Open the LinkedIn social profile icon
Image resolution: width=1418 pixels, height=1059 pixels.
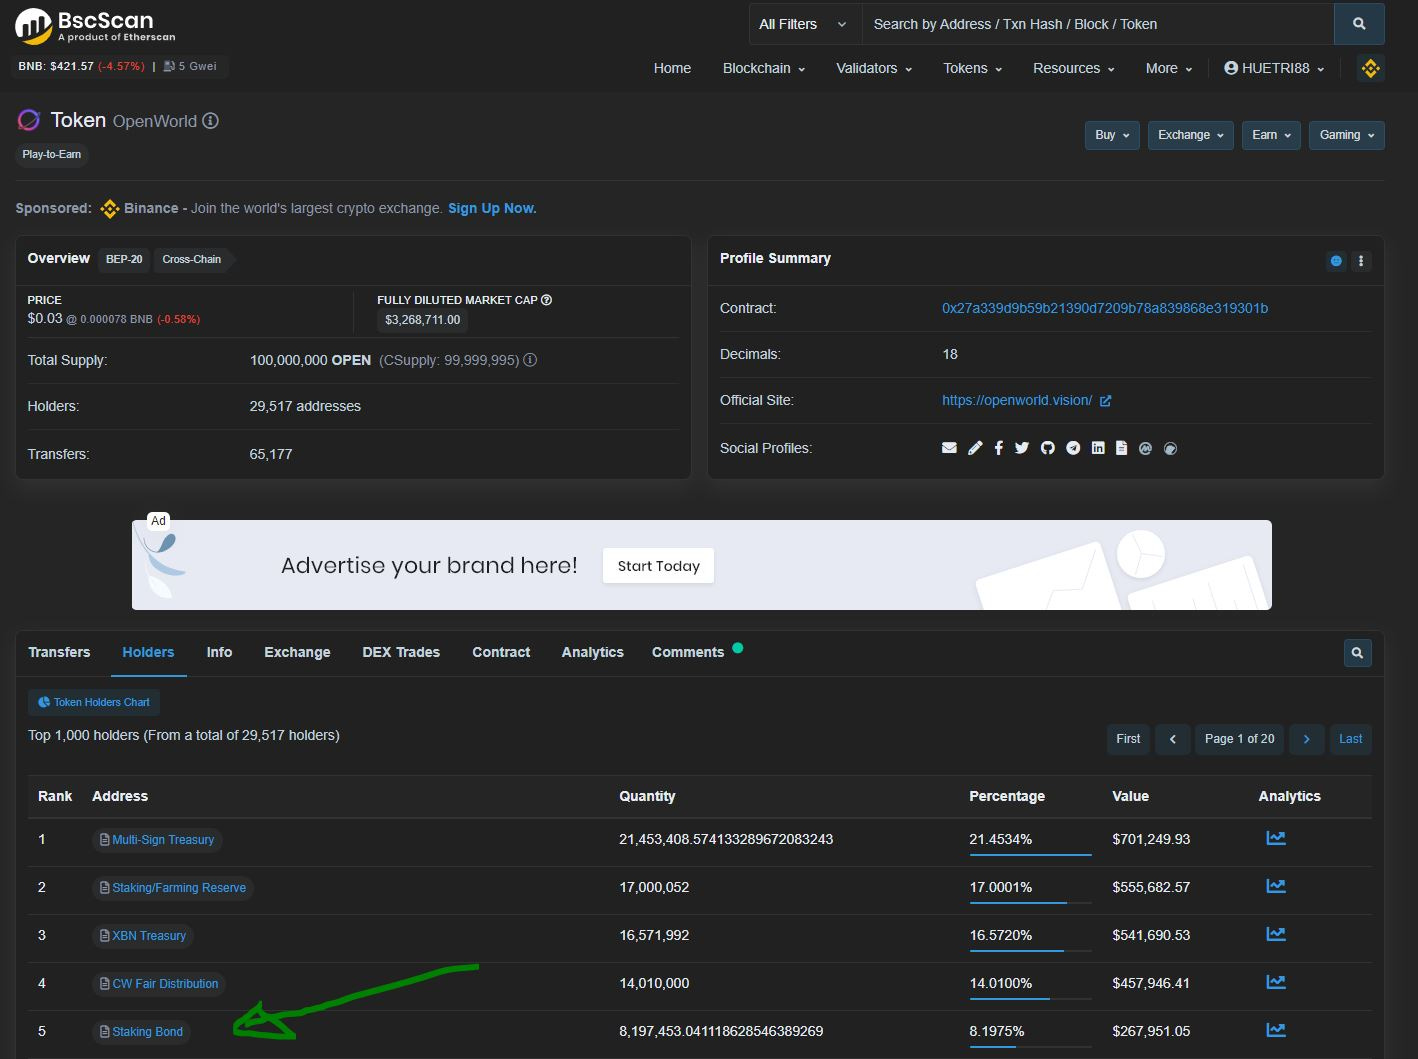(1098, 448)
